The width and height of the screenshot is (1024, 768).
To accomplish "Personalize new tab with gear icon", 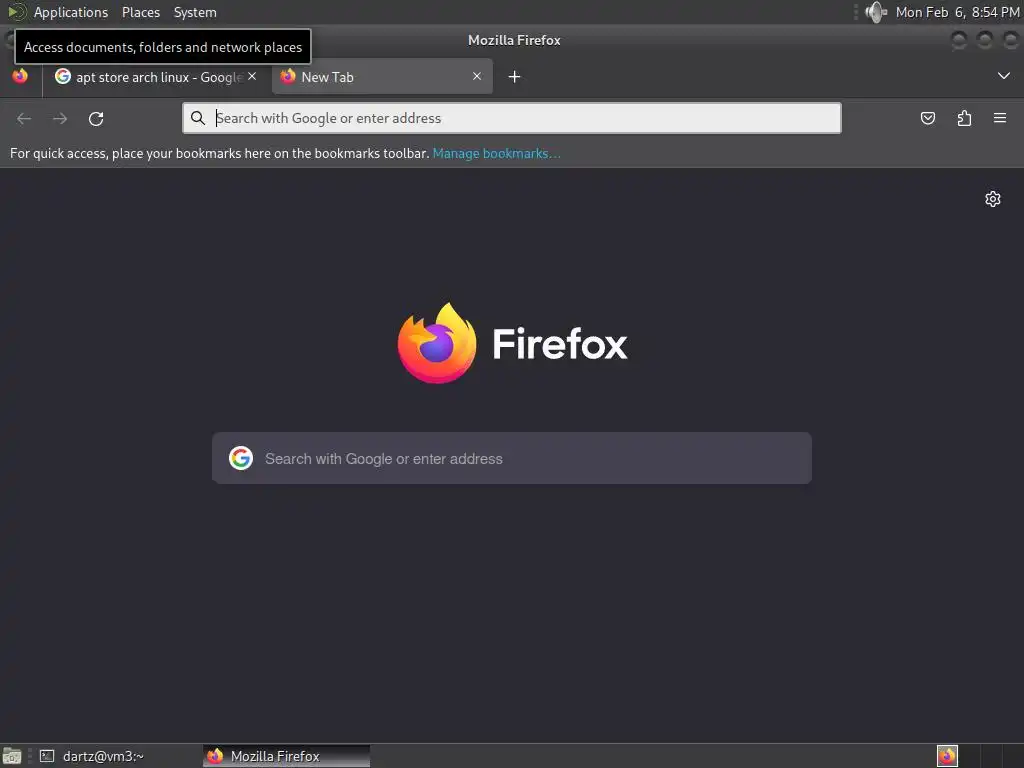I will pyautogui.click(x=993, y=199).
